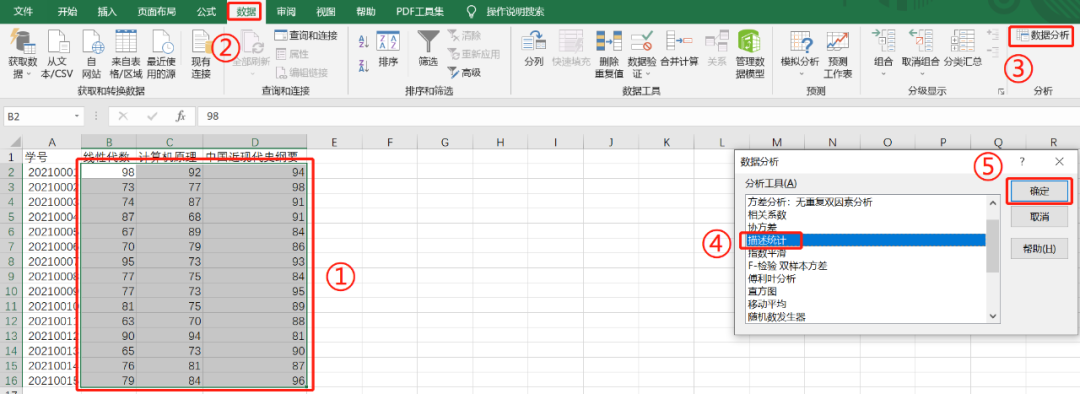This screenshot has height=394, width=1080.
Task: Toggle the 筛选 (Filter) funnel
Action: (428, 49)
